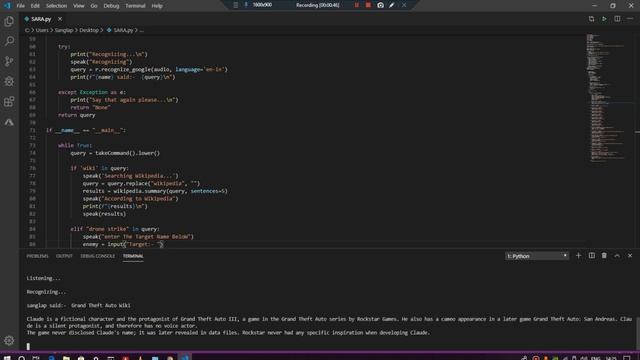This screenshot has width=640, height=360.
Task: Open the Windows Start button
Action: point(7,358)
